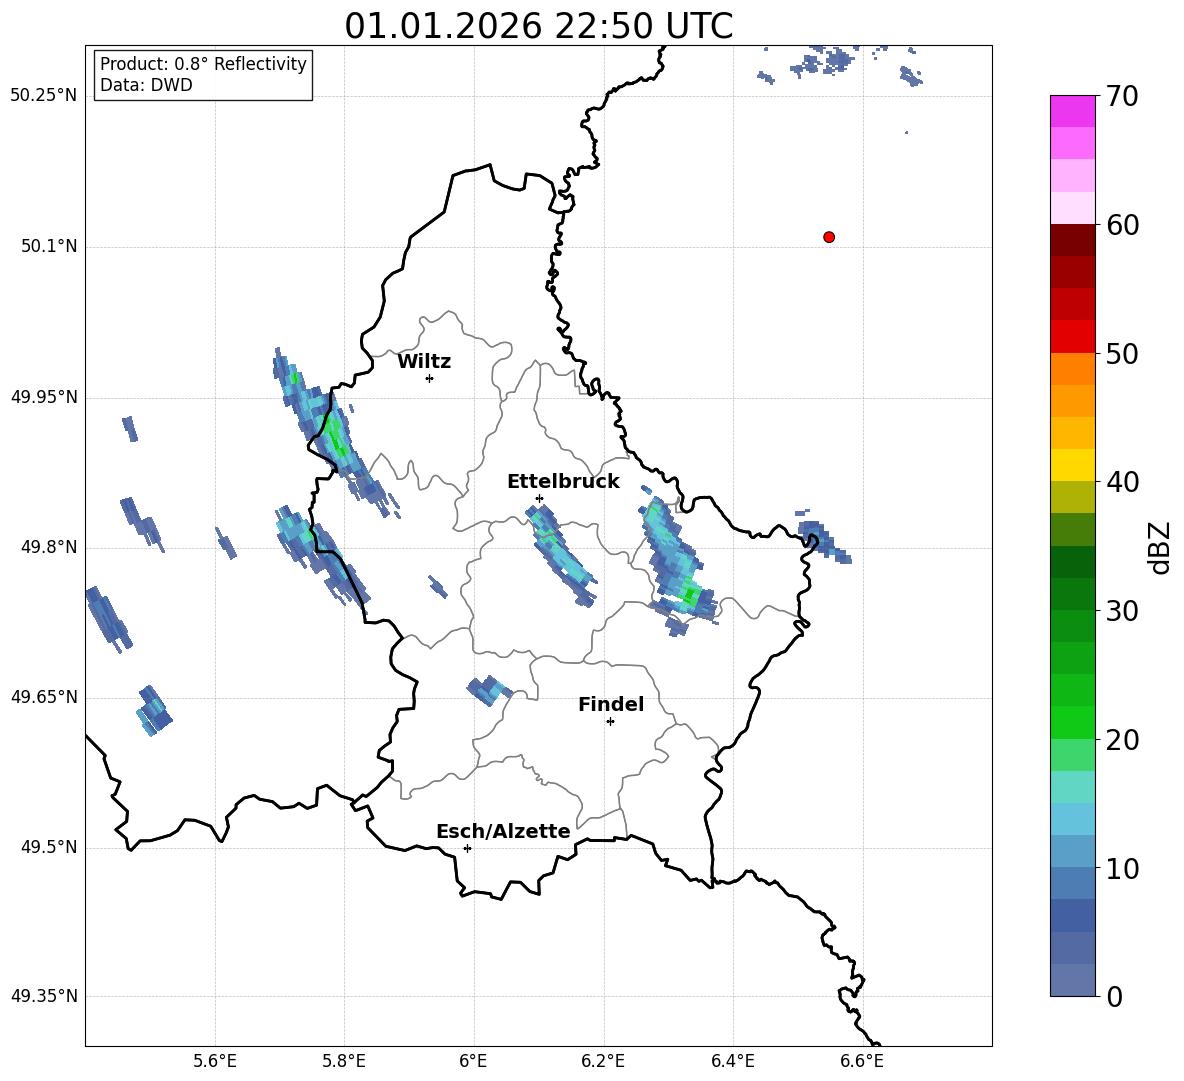Click the timestamp title 01.01.2026 22:50 UTC

pyautogui.click(x=538, y=26)
